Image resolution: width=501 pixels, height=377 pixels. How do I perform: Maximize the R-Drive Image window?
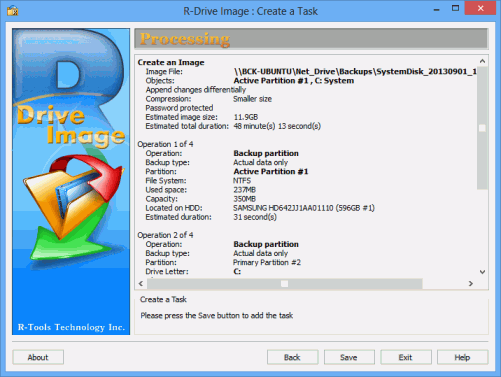click(455, 8)
